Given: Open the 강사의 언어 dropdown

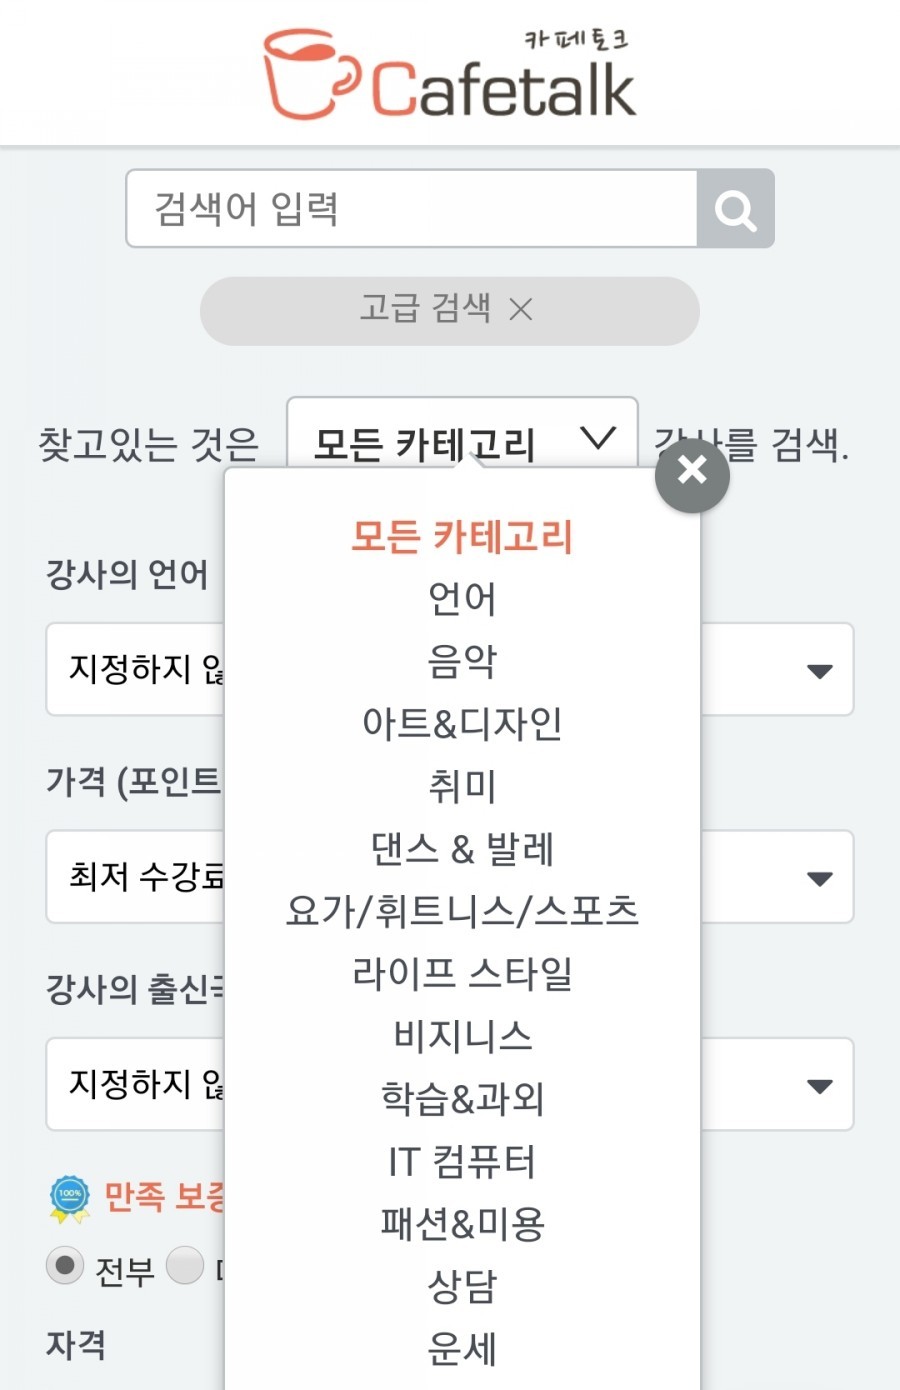Looking at the screenshot, I should click(820, 670).
